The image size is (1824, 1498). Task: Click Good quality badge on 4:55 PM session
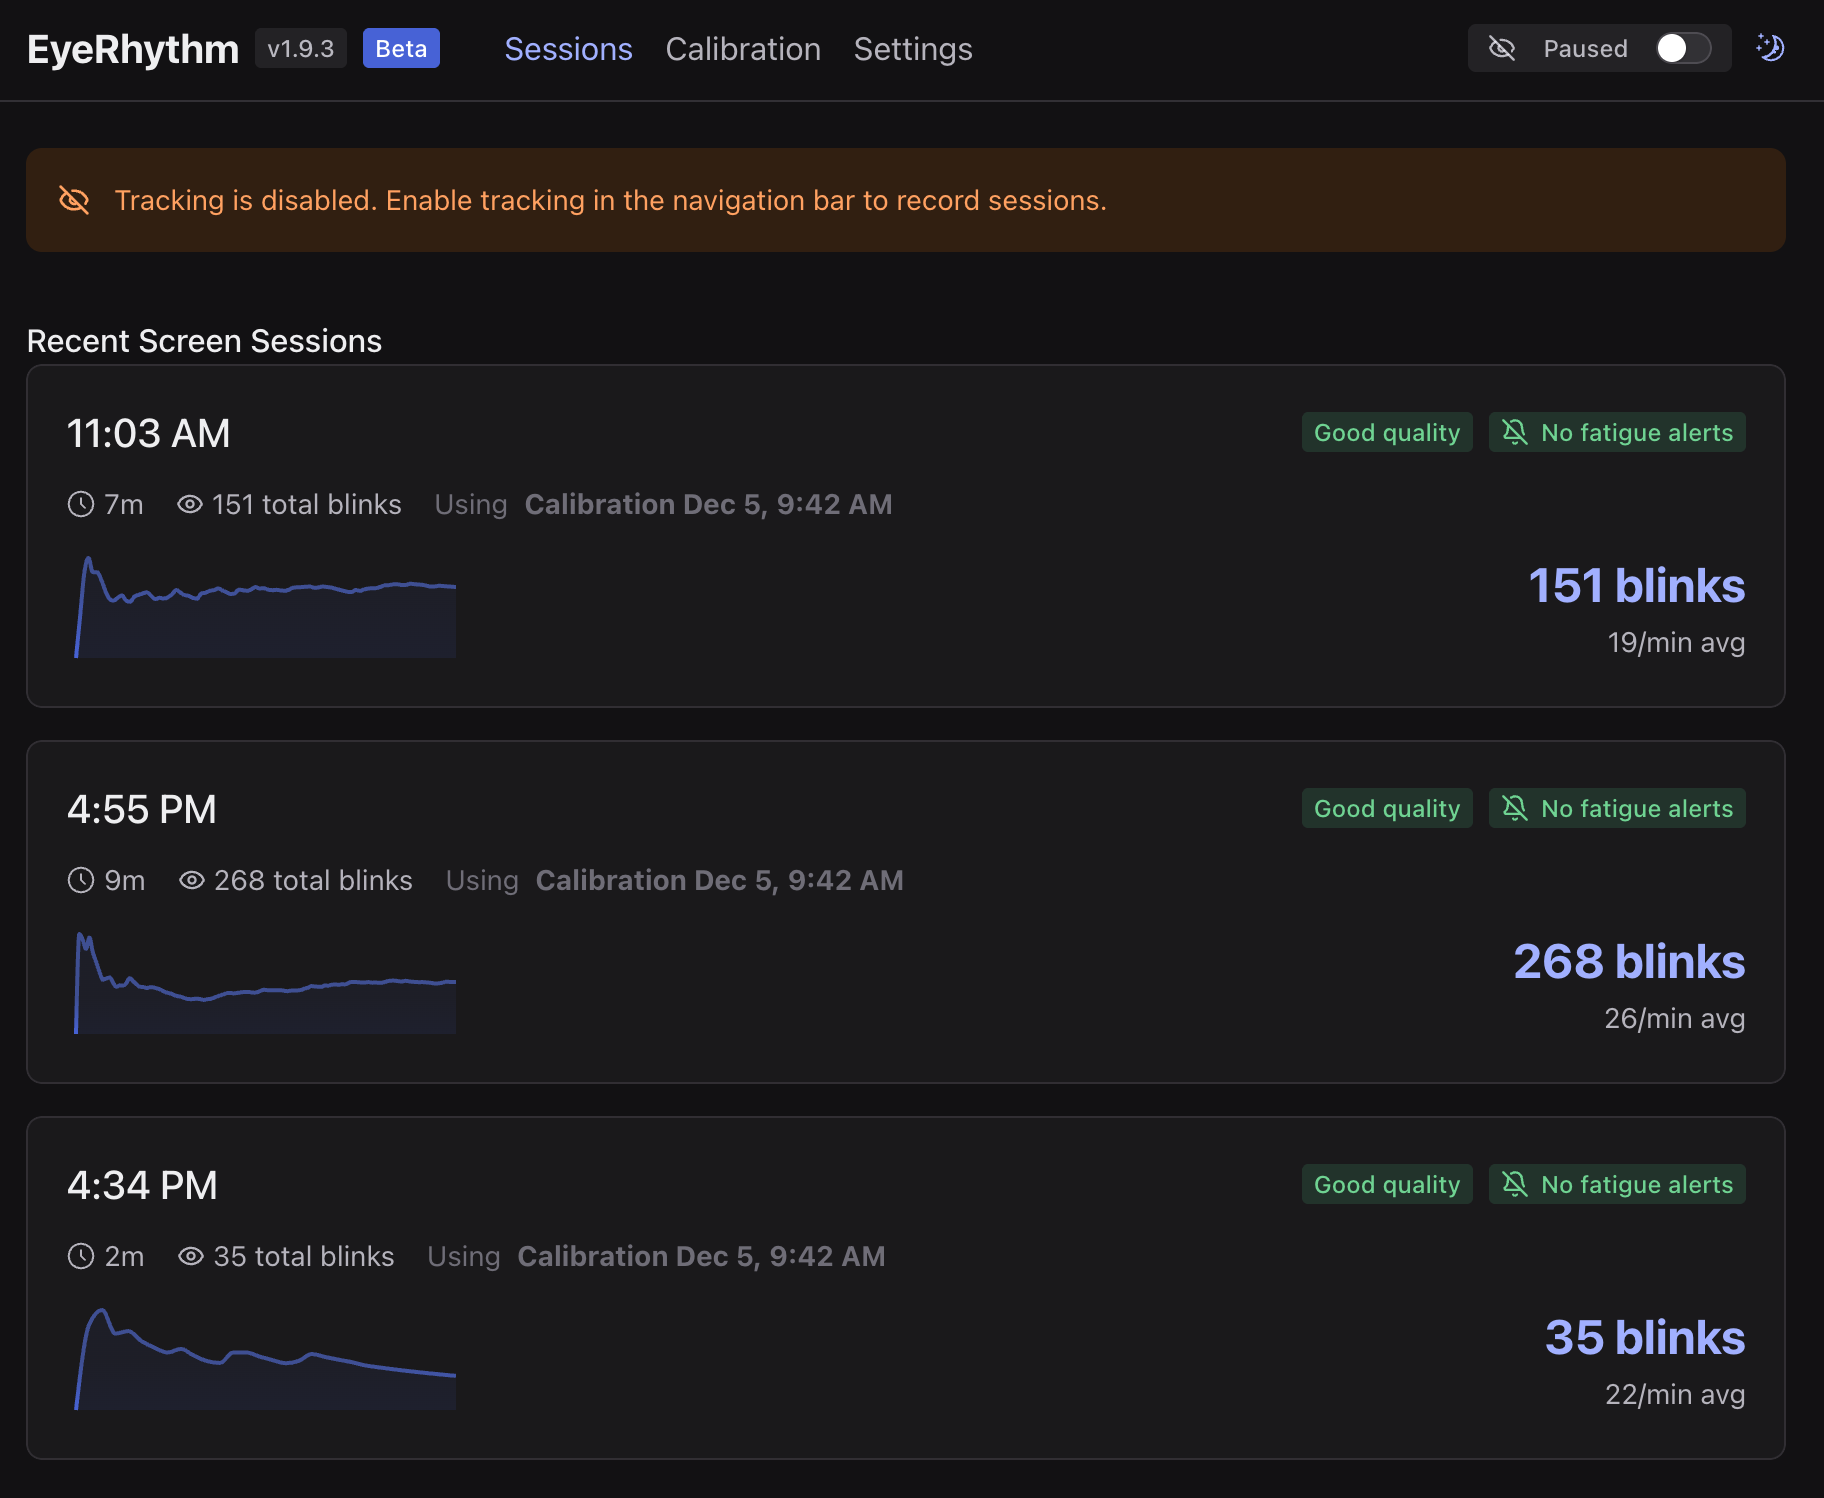pos(1387,808)
